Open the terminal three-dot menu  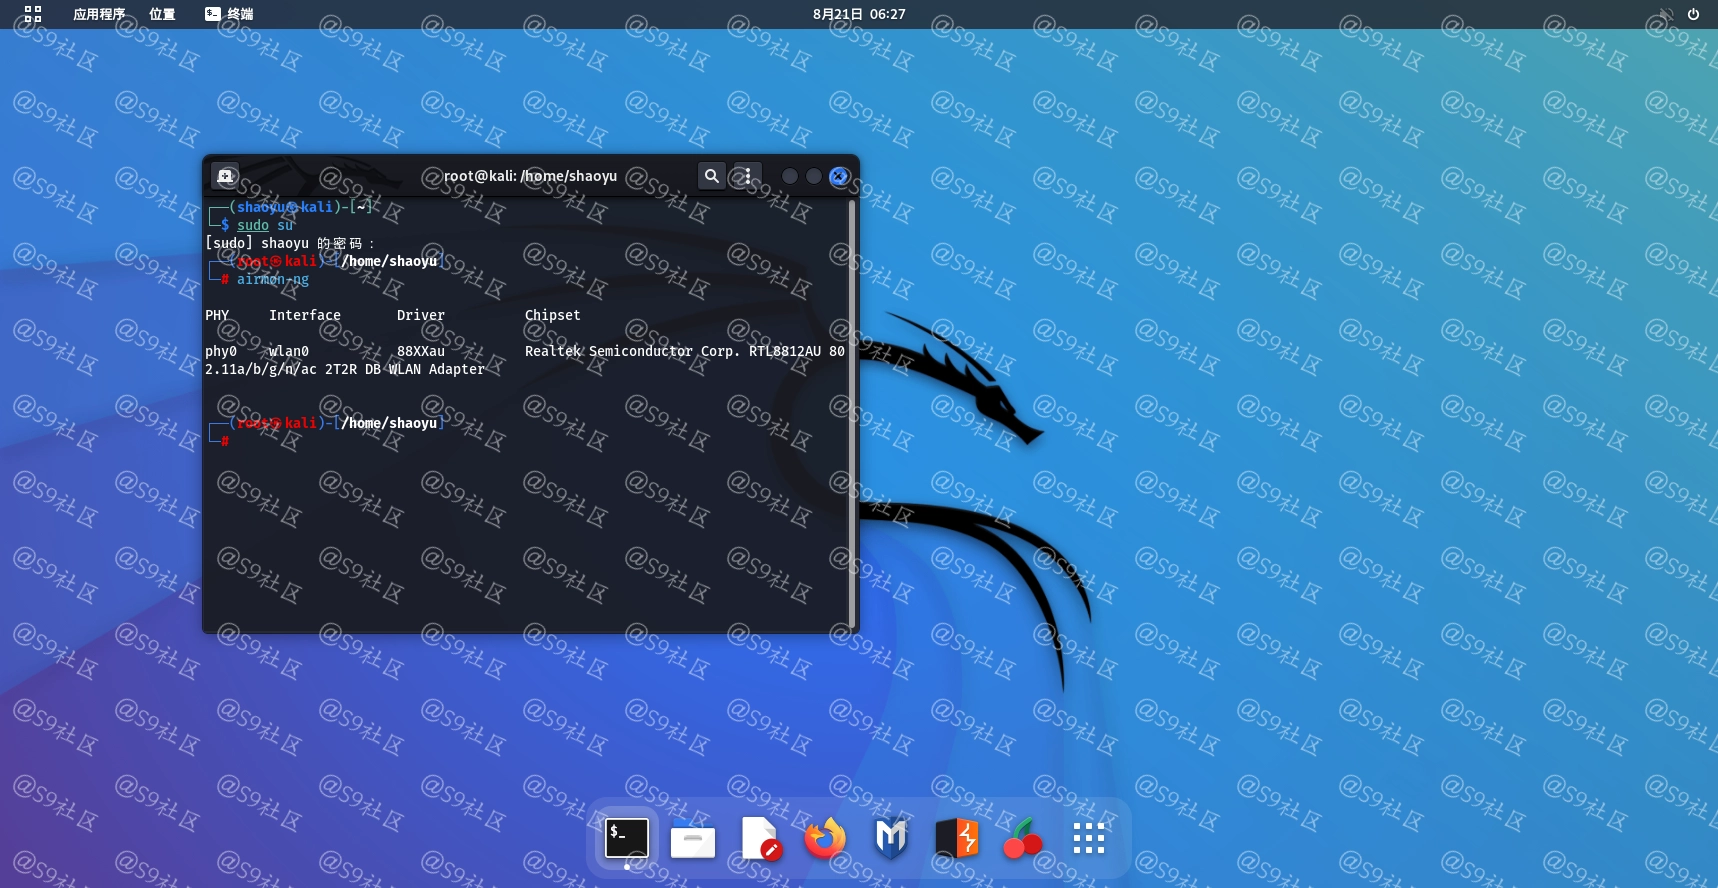click(747, 176)
